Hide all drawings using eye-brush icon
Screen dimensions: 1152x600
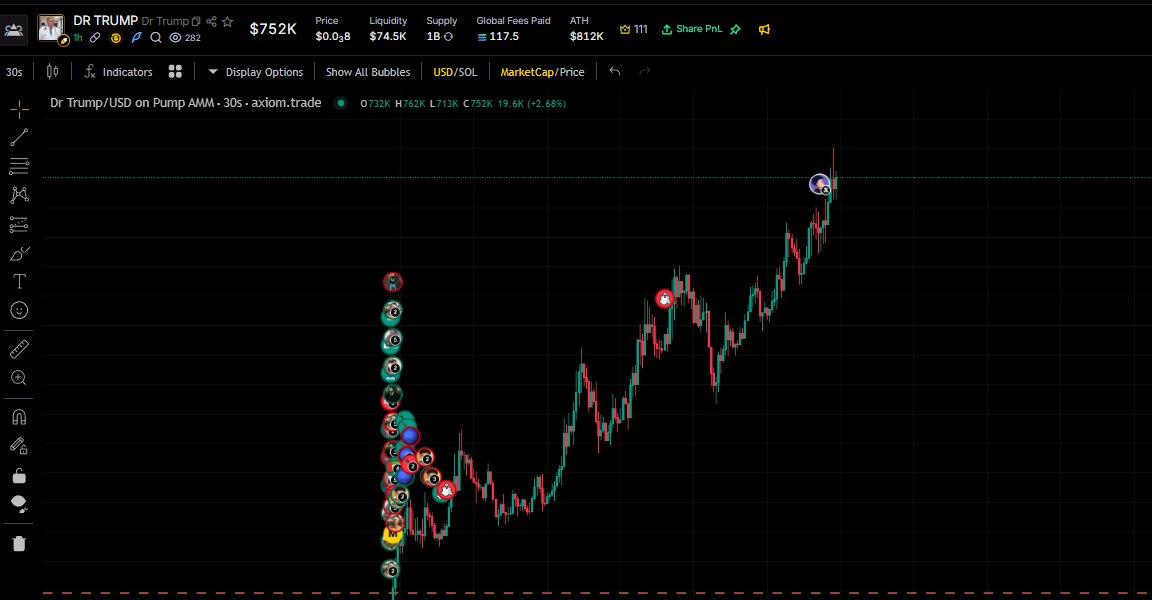[x=19, y=504]
